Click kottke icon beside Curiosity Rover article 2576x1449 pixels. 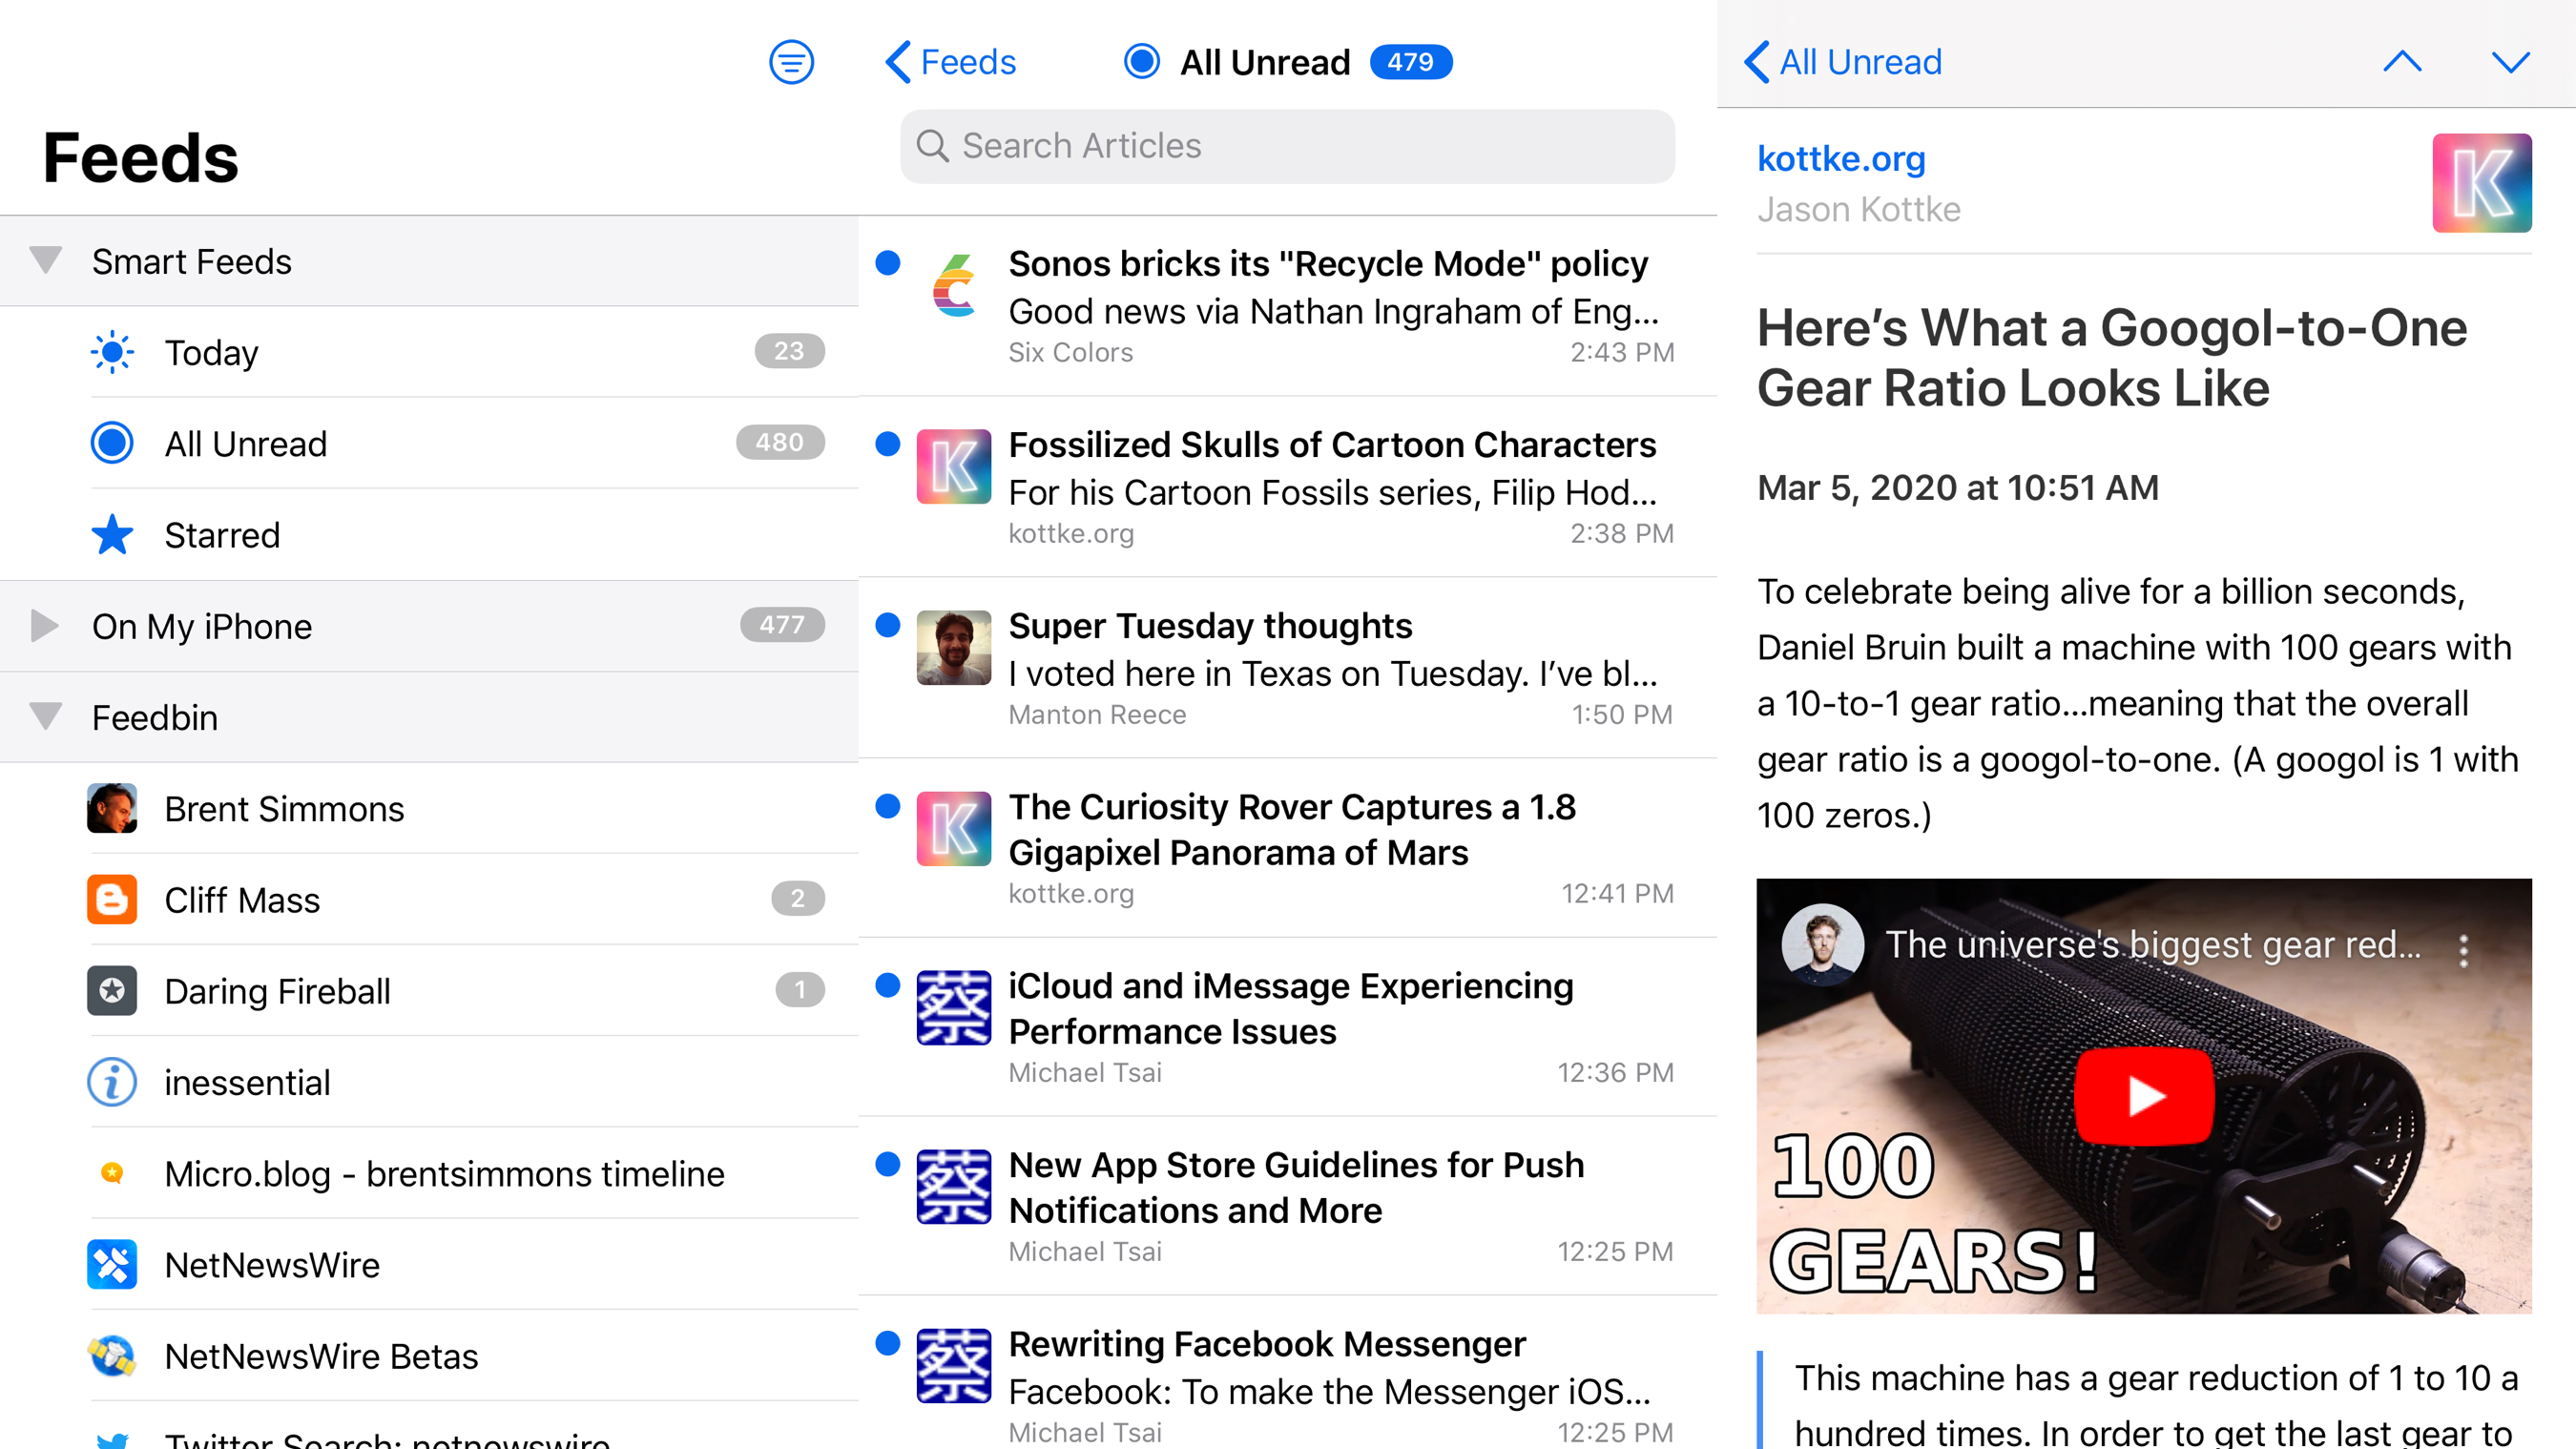coord(954,828)
